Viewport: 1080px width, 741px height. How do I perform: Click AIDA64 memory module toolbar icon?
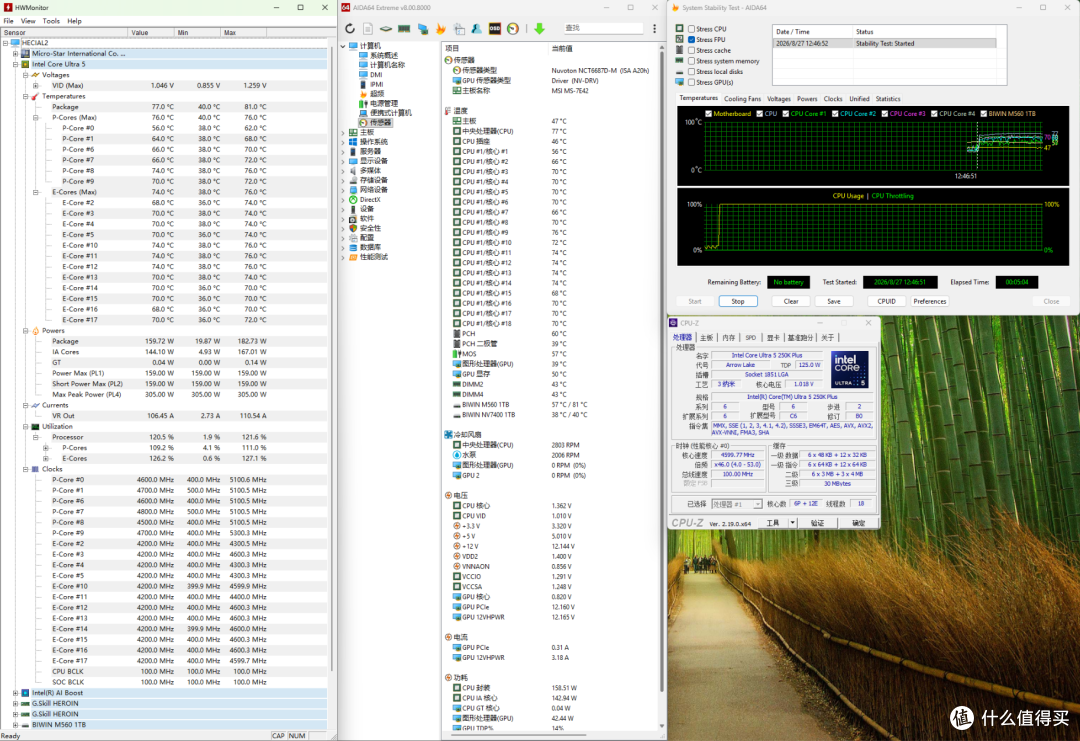coord(404,28)
